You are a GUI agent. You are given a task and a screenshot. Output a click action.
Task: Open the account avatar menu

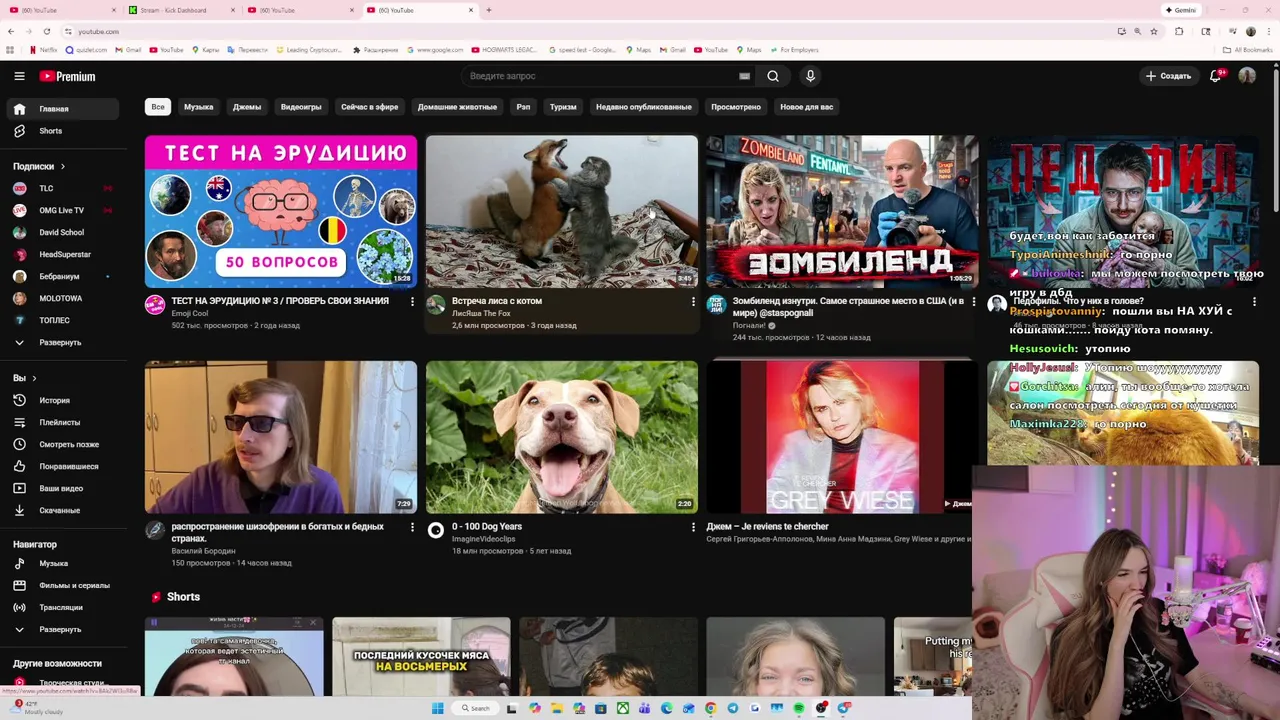tap(1247, 76)
